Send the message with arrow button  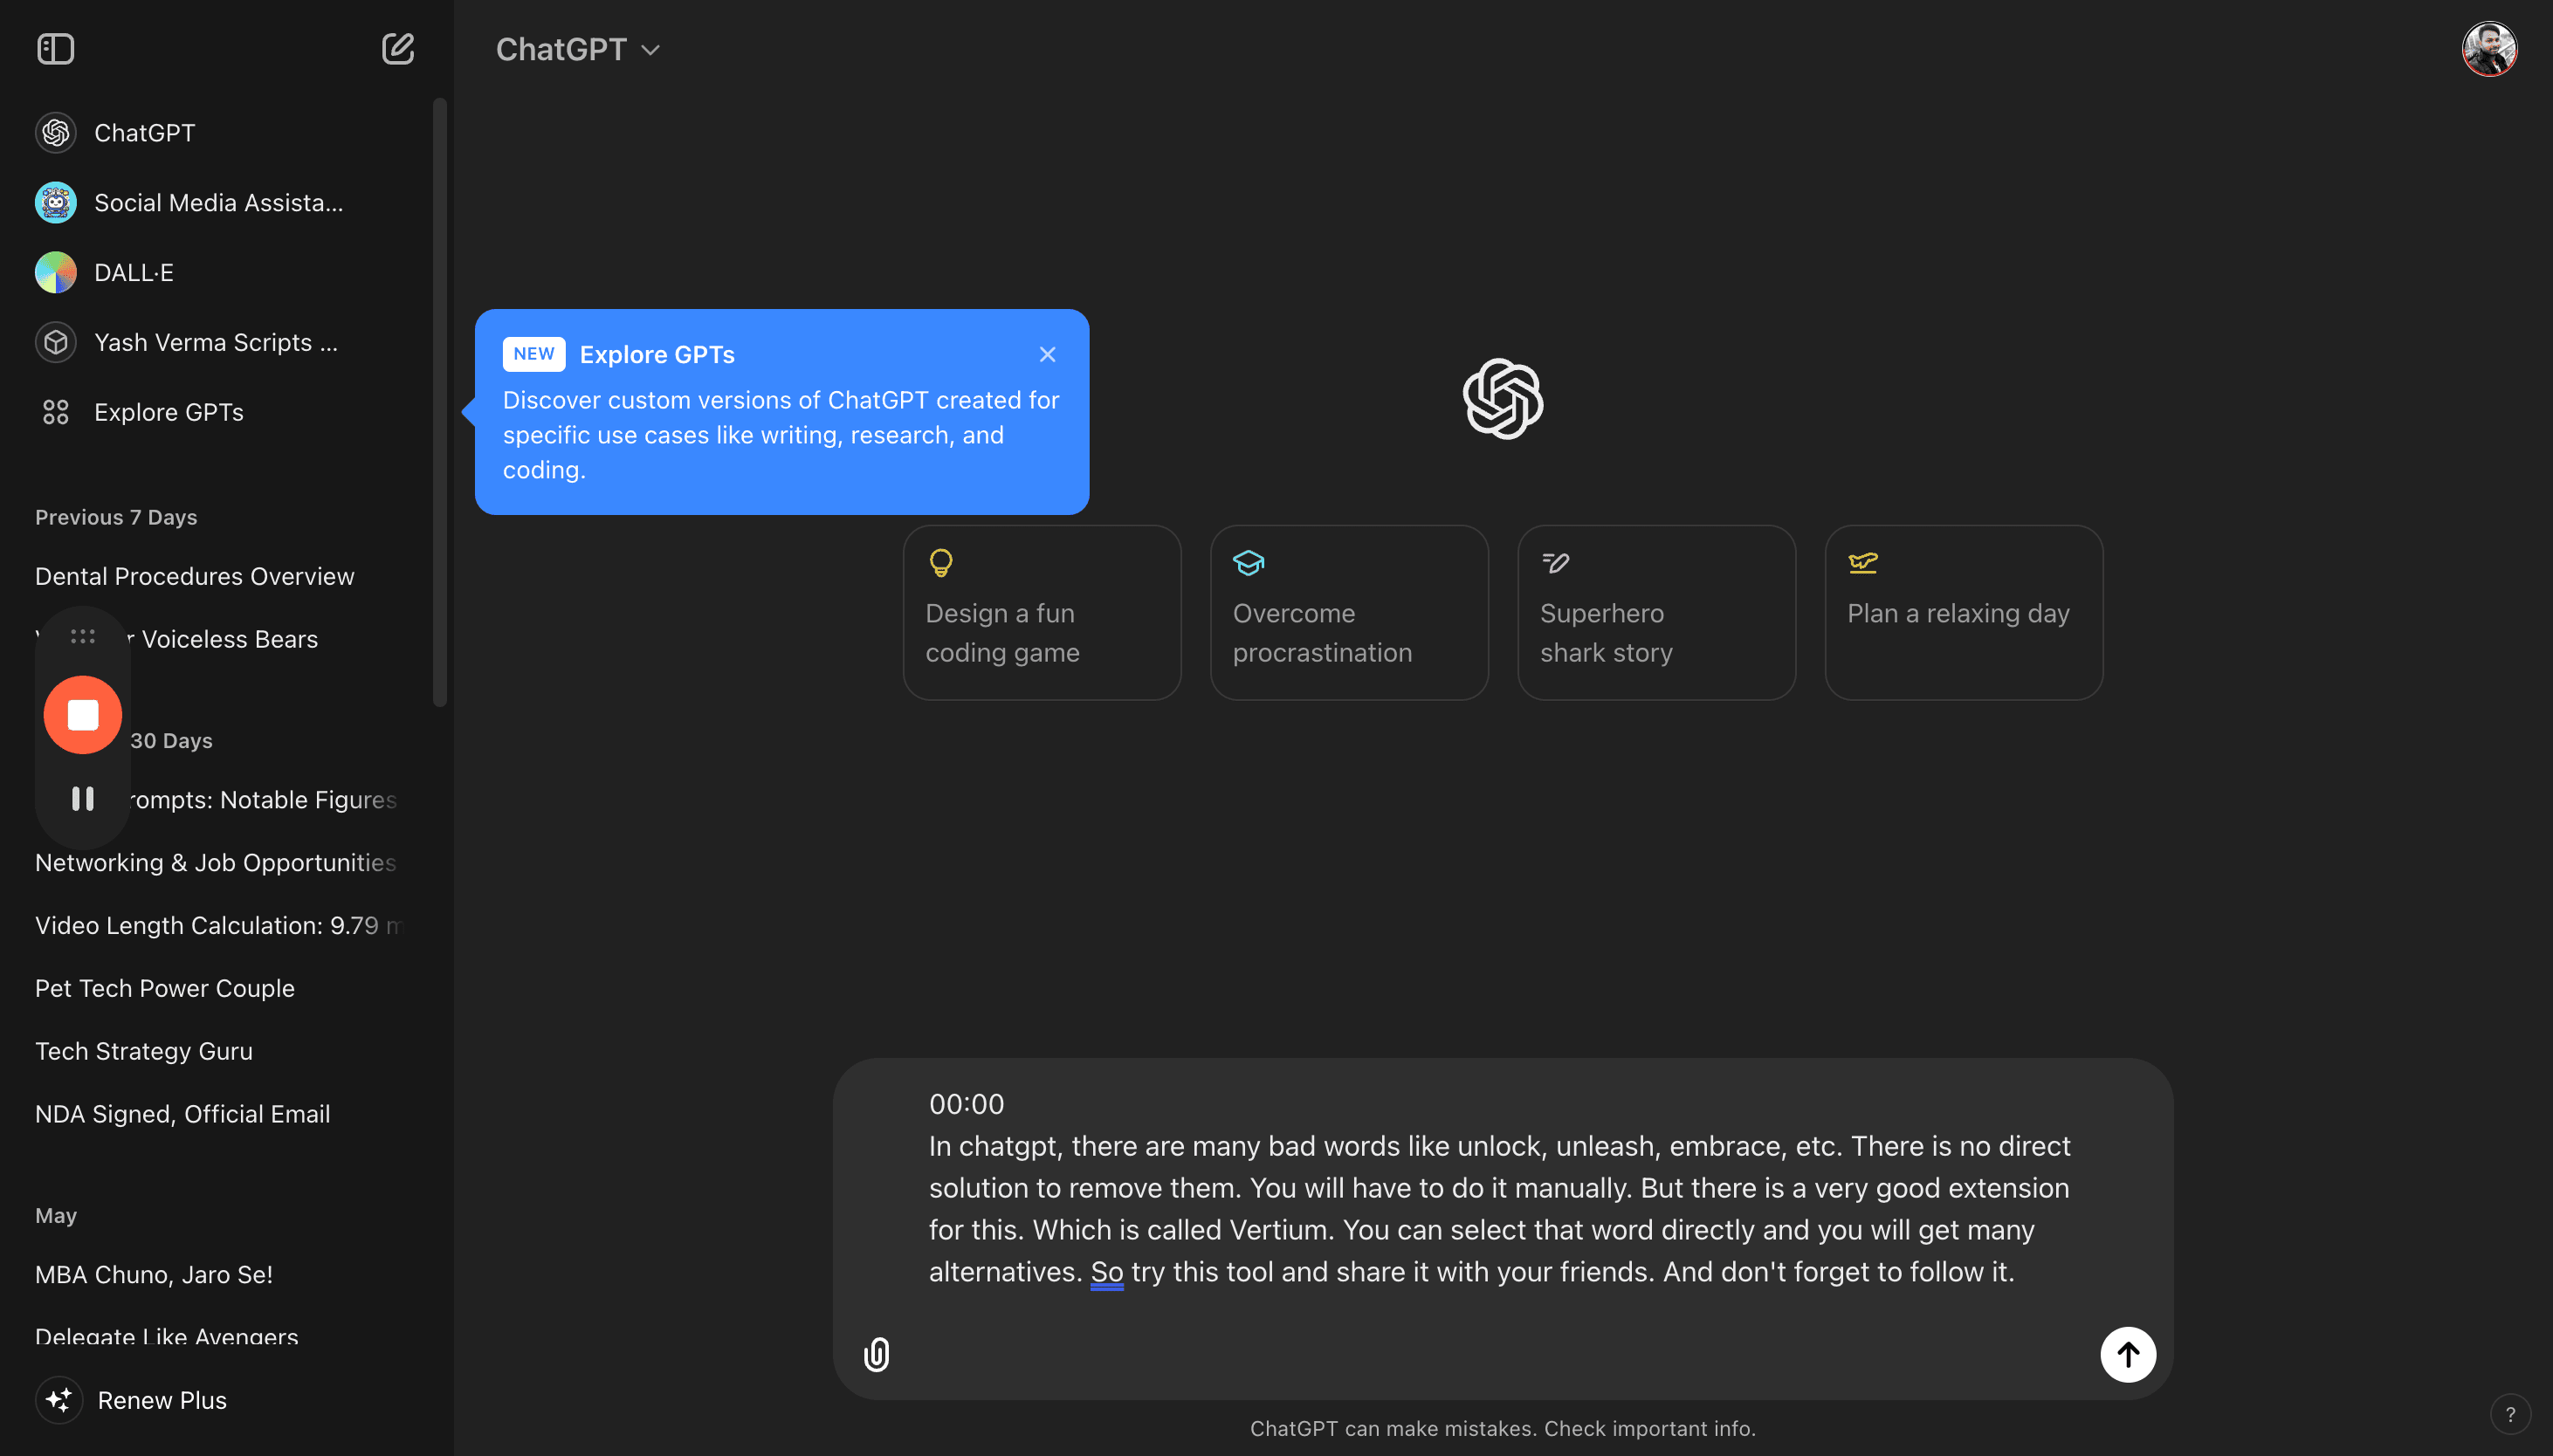[x=2127, y=1354]
